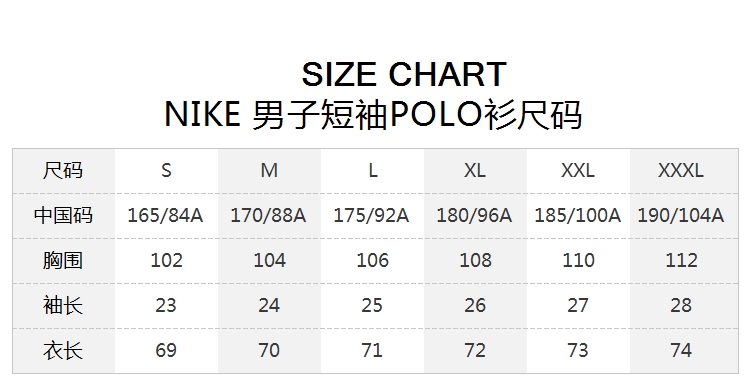Click chest value 112 for size XXXL
This screenshot has width=750, height=385.
681,261
